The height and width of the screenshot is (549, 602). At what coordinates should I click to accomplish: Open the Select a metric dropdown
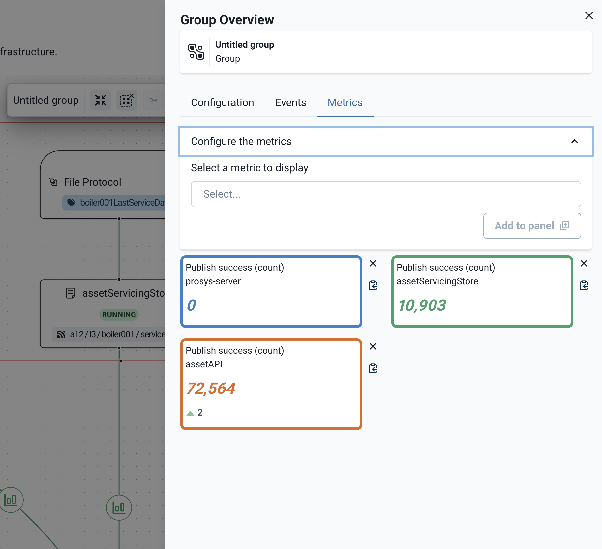point(385,194)
